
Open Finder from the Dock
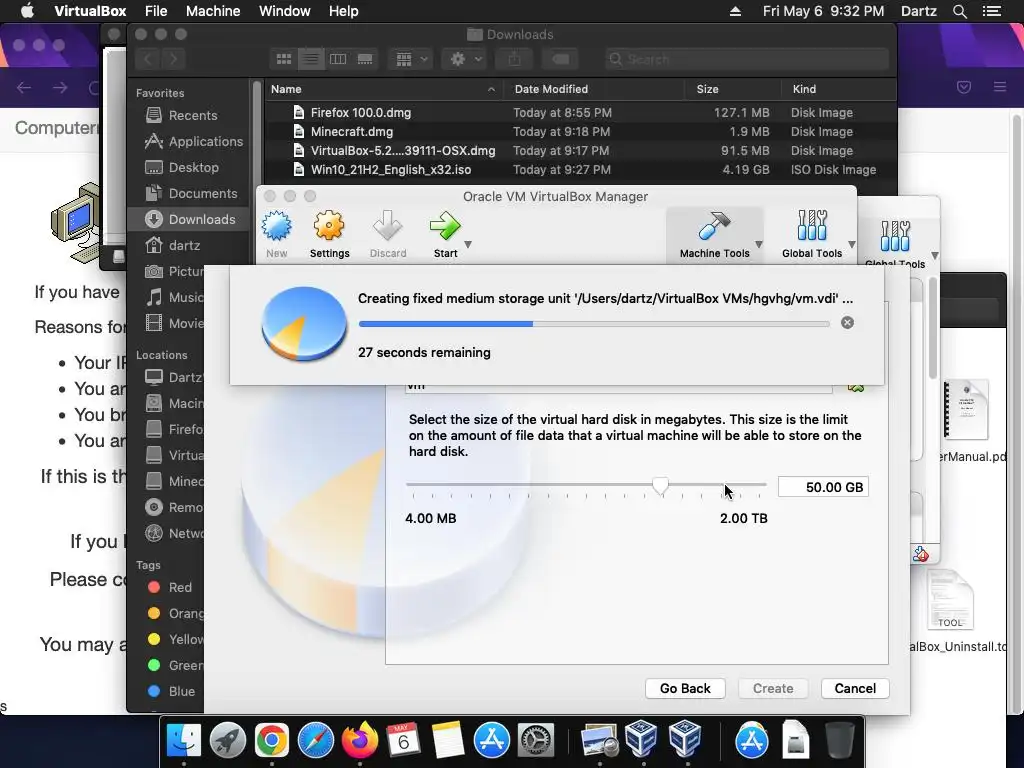click(184, 740)
